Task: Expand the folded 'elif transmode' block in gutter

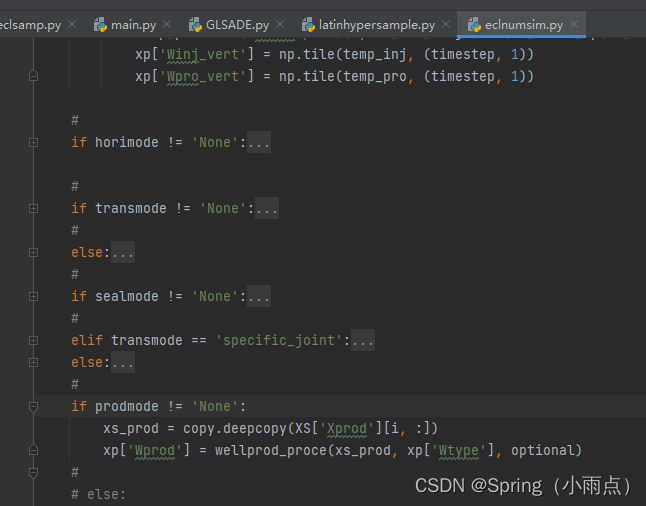Action: tap(34, 340)
